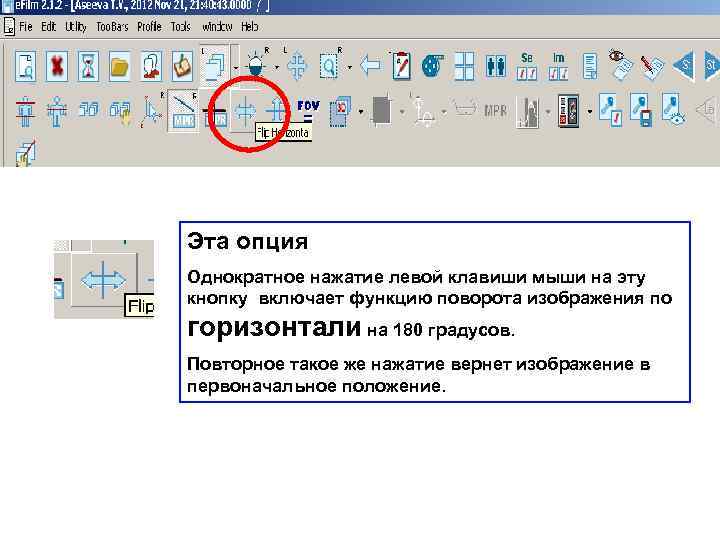Click the blue left triangle arrow
The height and width of the screenshot is (540, 720).
684,66
